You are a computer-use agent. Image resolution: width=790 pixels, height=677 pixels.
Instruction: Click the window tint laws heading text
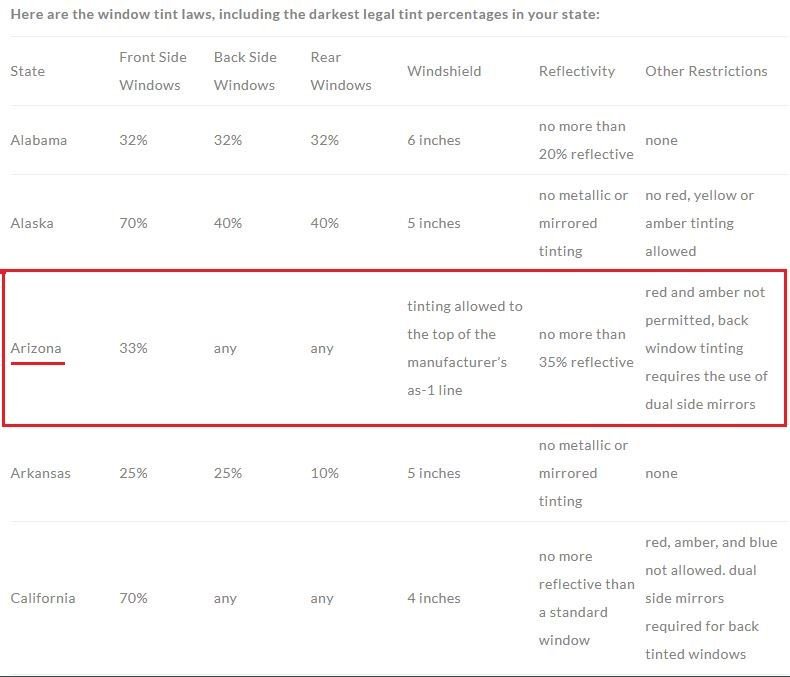tap(305, 17)
